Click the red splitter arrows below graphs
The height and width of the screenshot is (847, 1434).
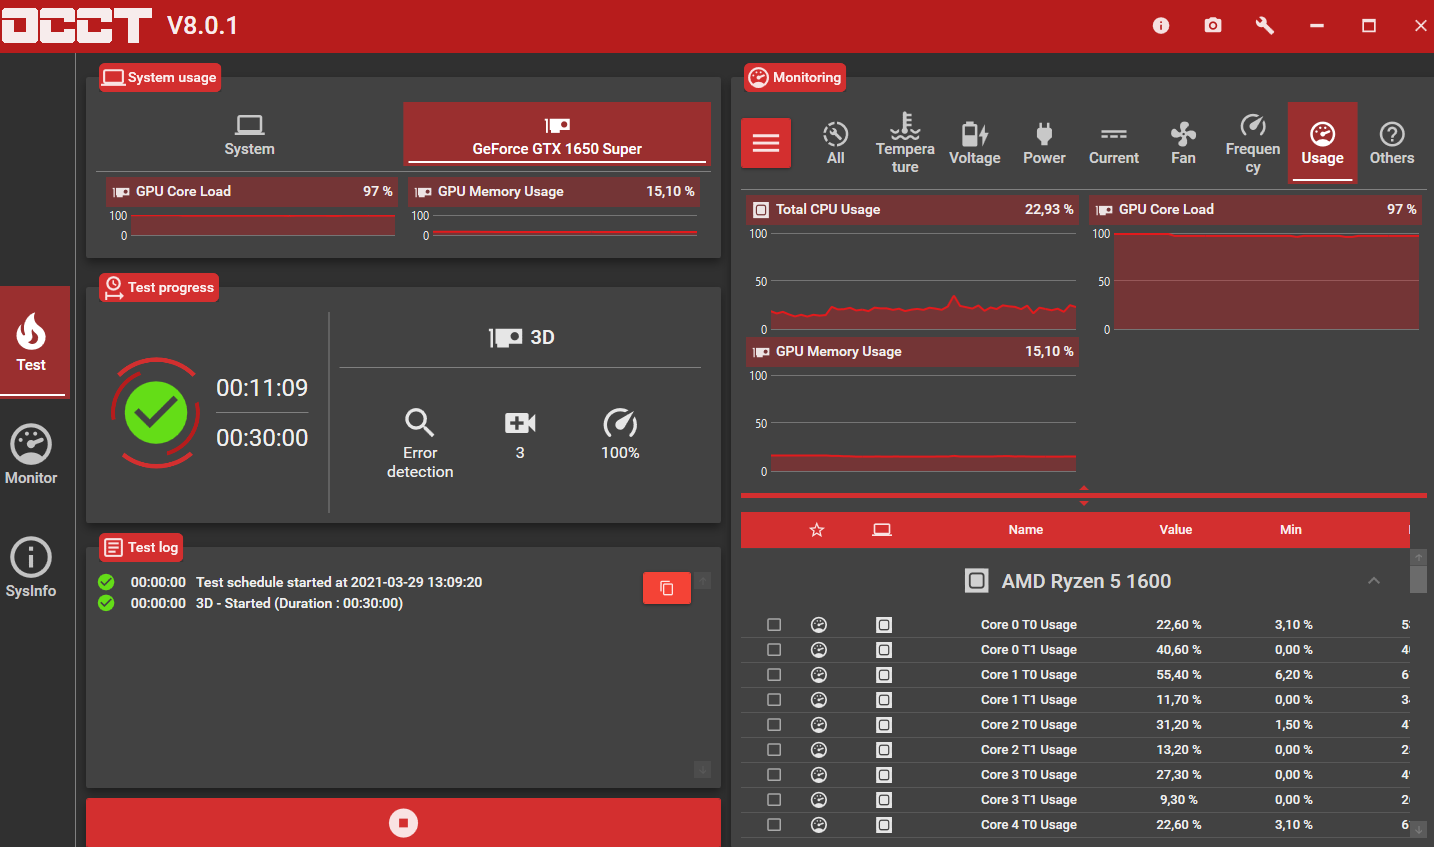point(1084,496)
